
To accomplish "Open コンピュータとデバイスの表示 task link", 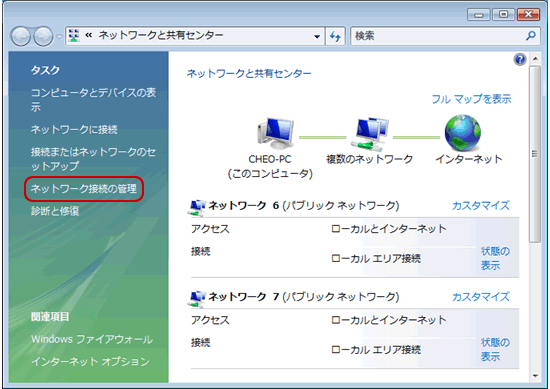I will [x=93, y=100].
